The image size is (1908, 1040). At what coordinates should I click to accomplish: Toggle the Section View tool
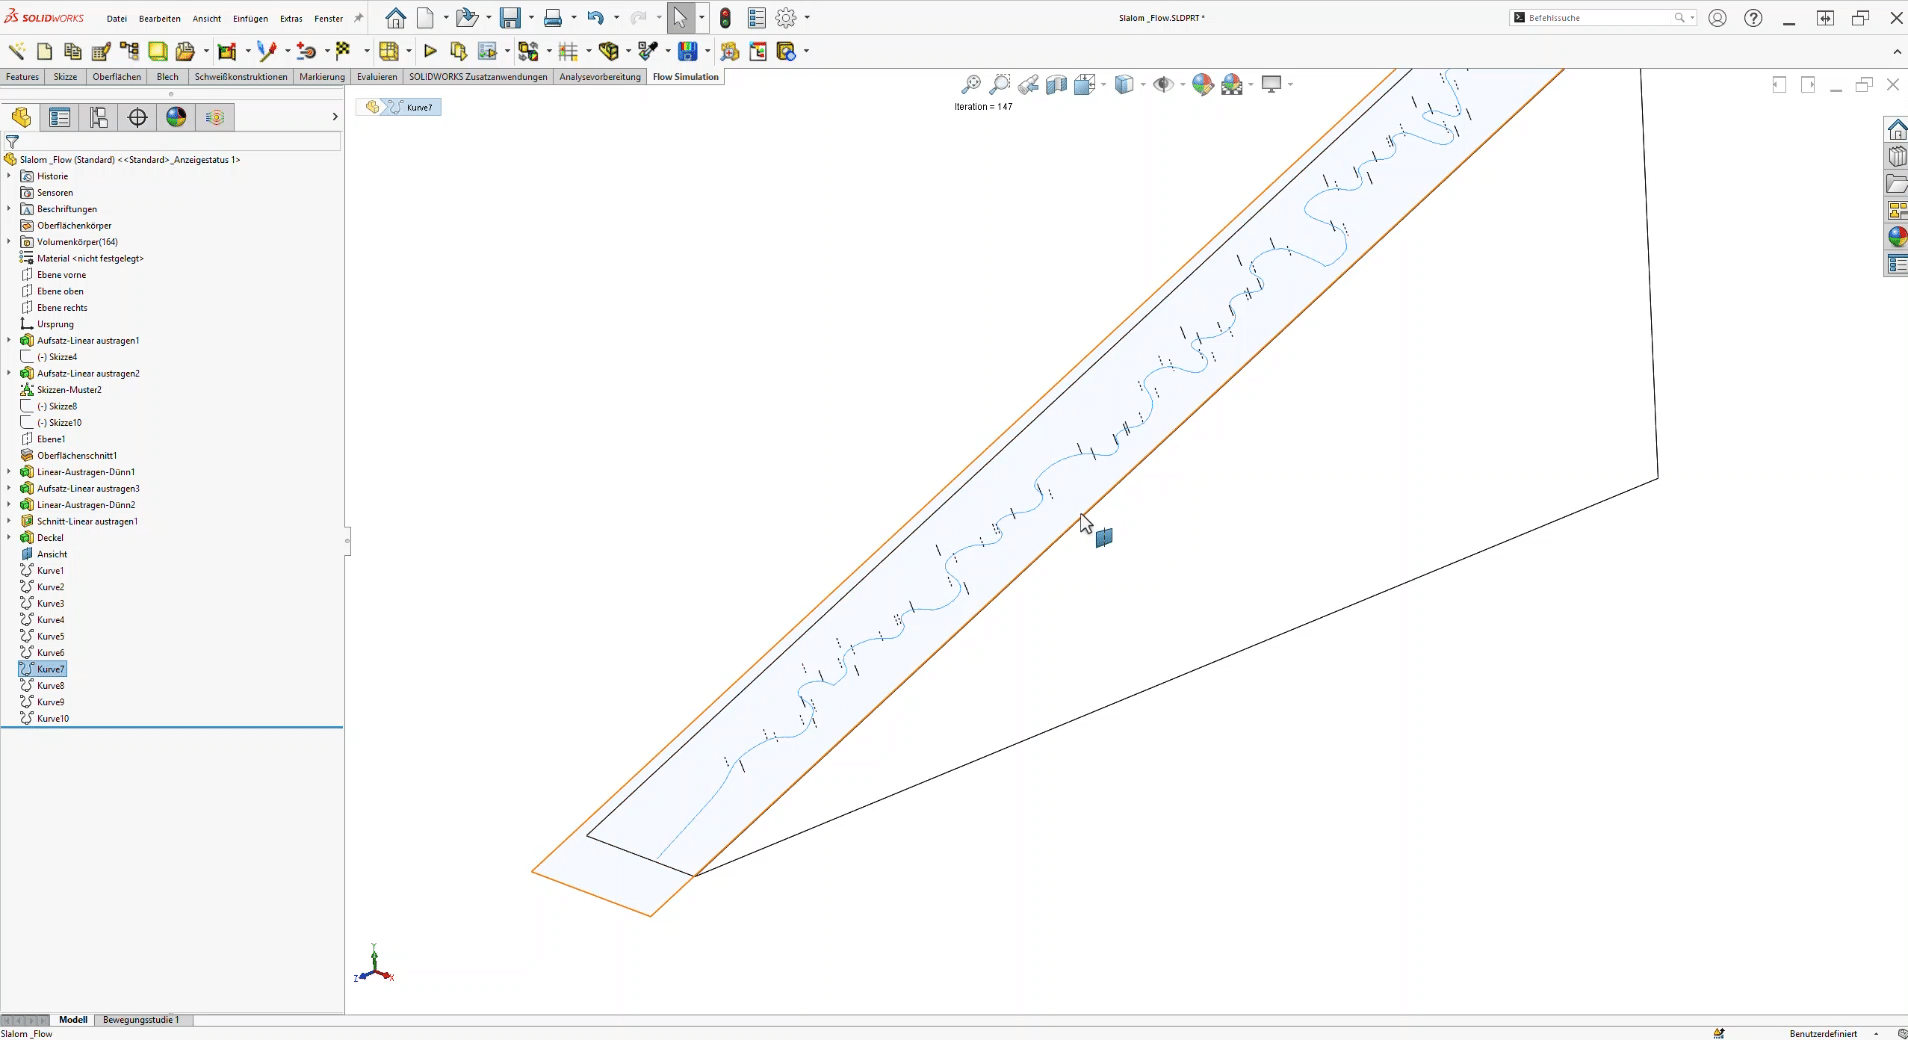coord(1056,85)
